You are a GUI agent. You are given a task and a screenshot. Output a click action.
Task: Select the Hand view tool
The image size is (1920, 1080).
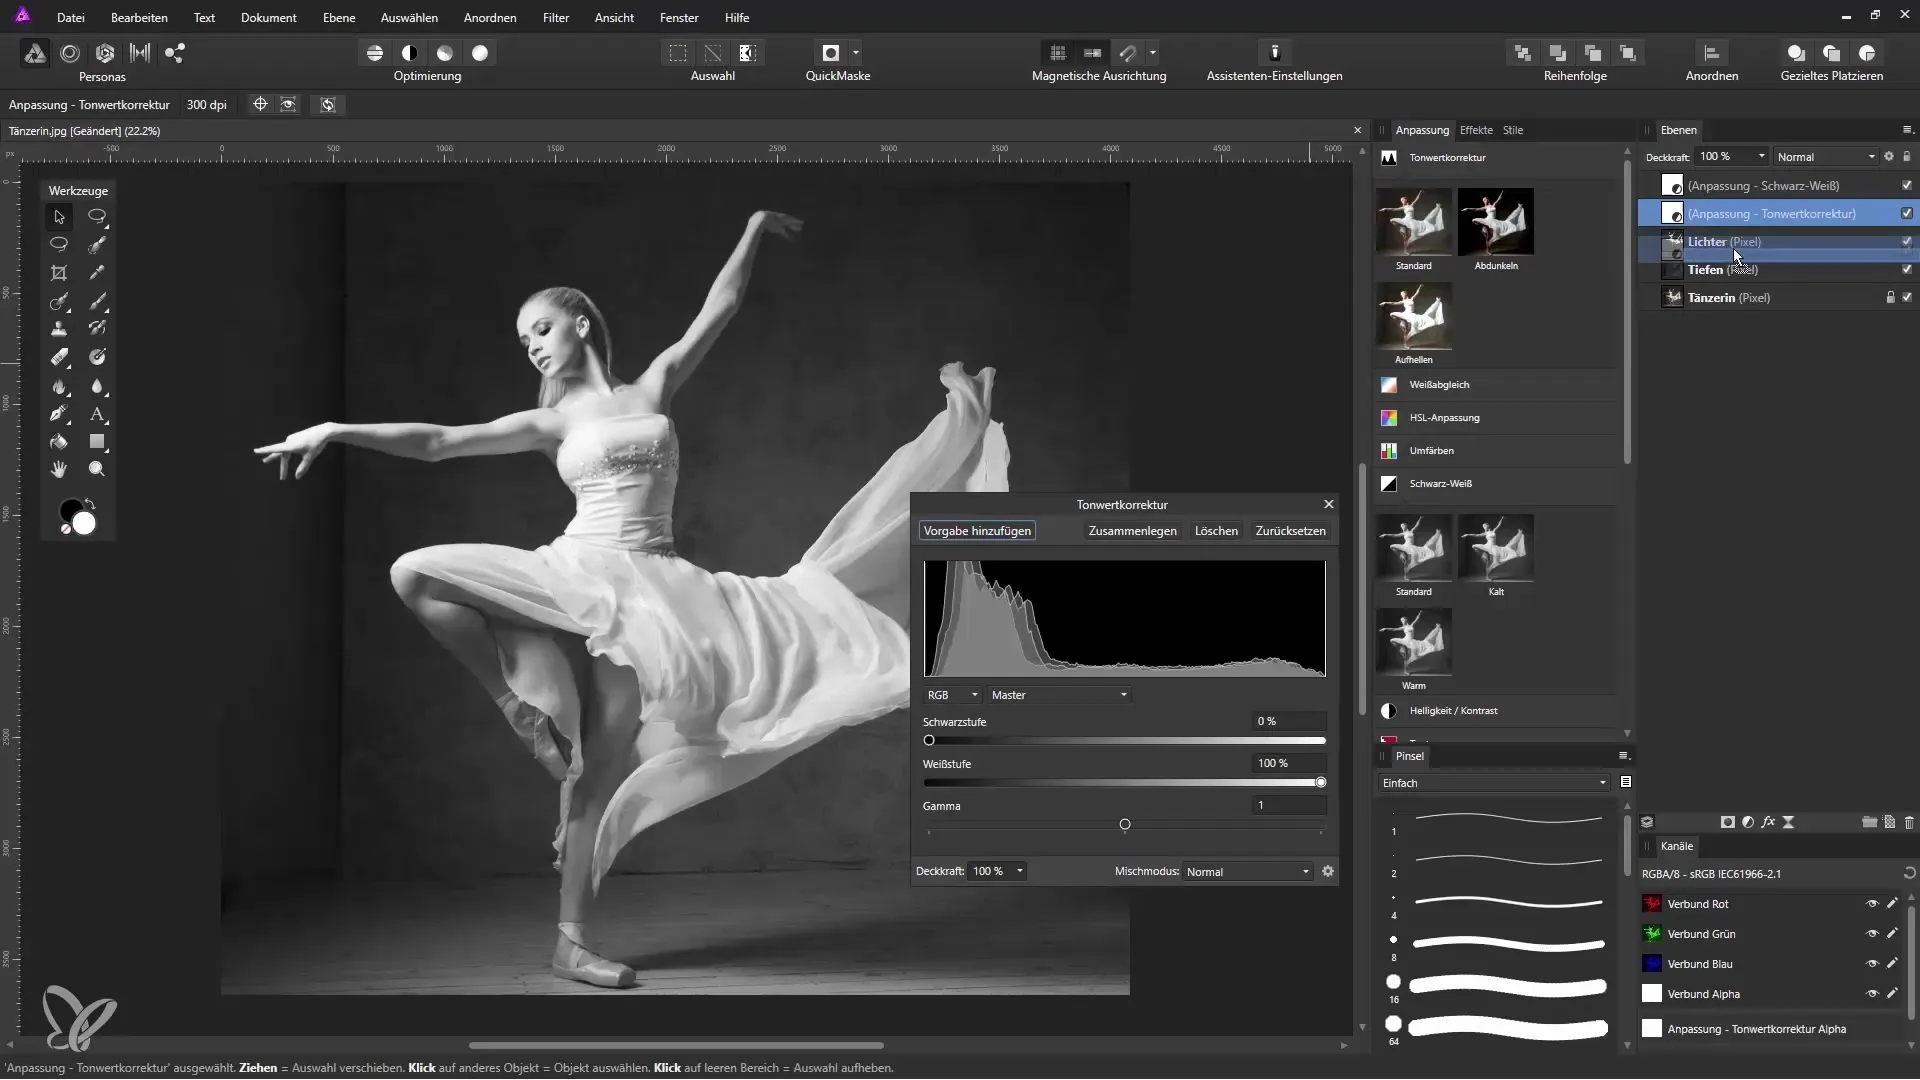point(59,469)
